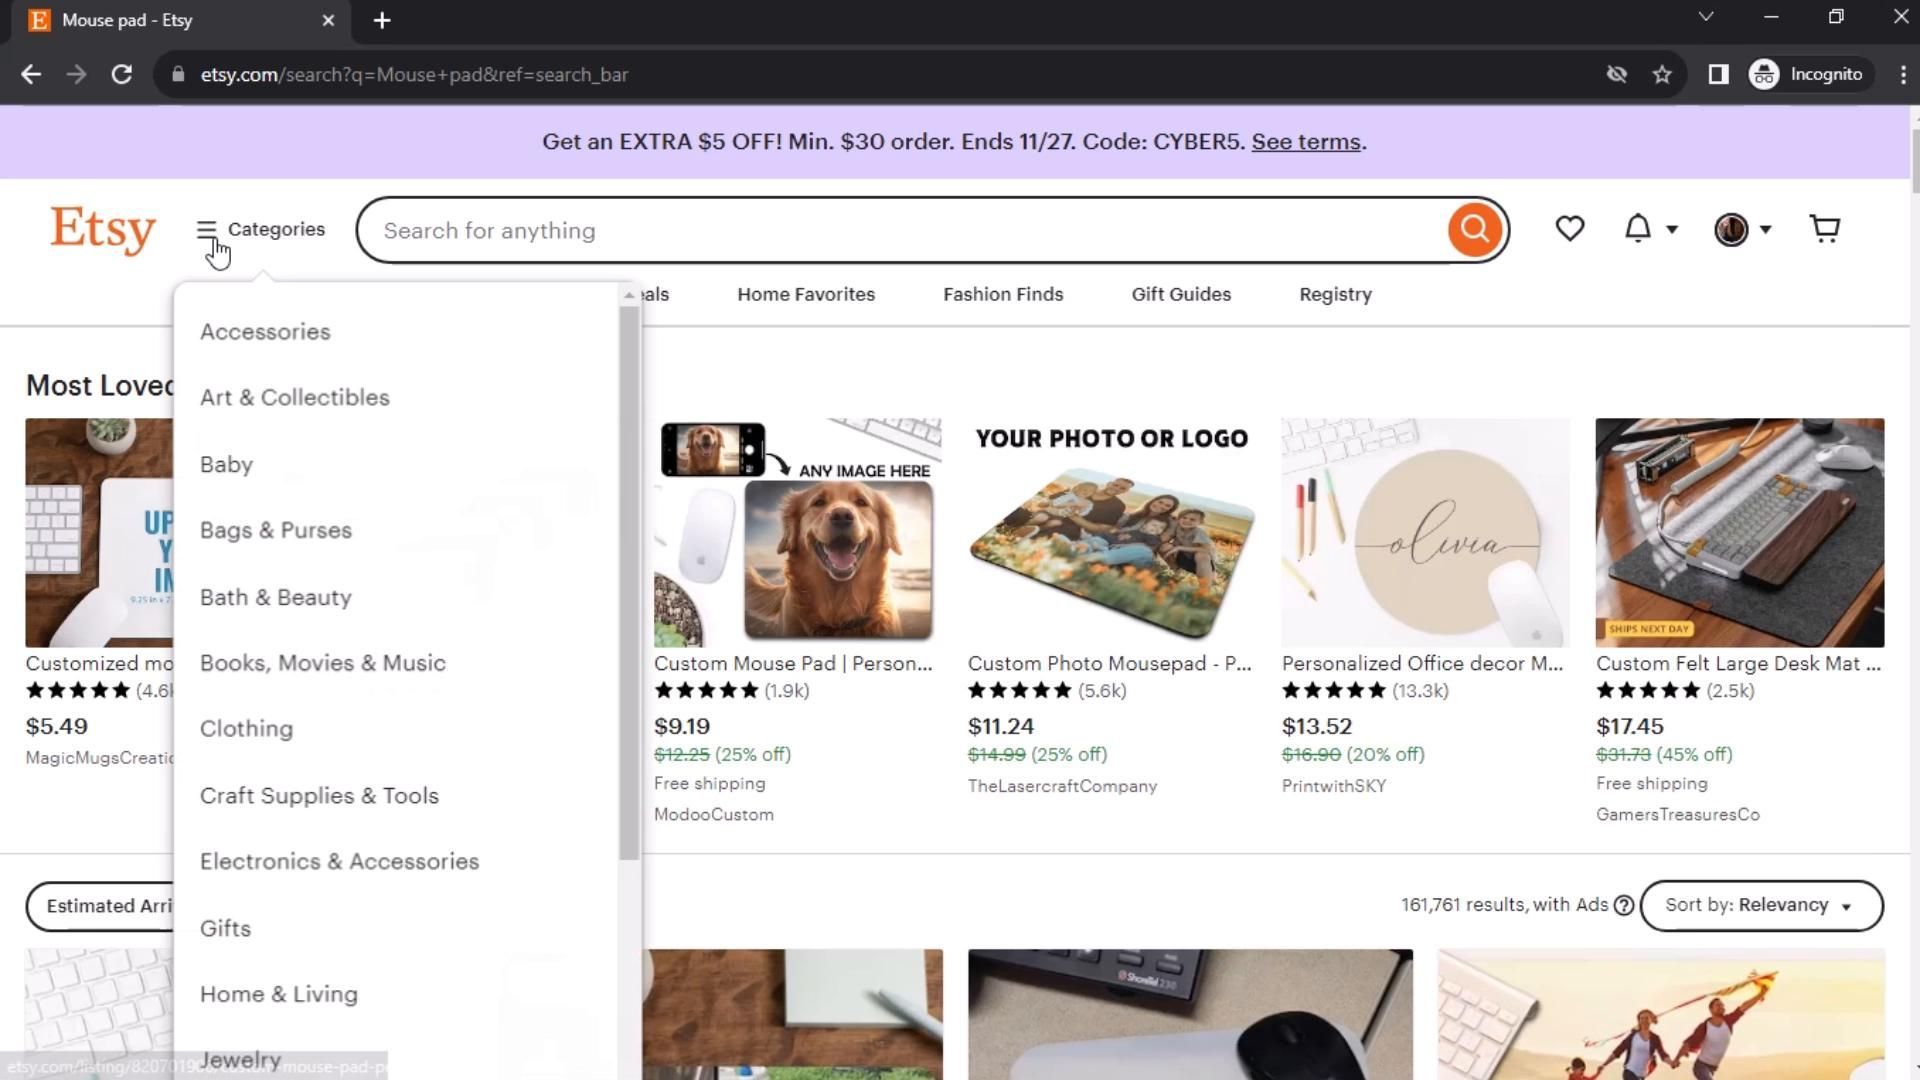Open browser side panel icon

coord(1718,75)
